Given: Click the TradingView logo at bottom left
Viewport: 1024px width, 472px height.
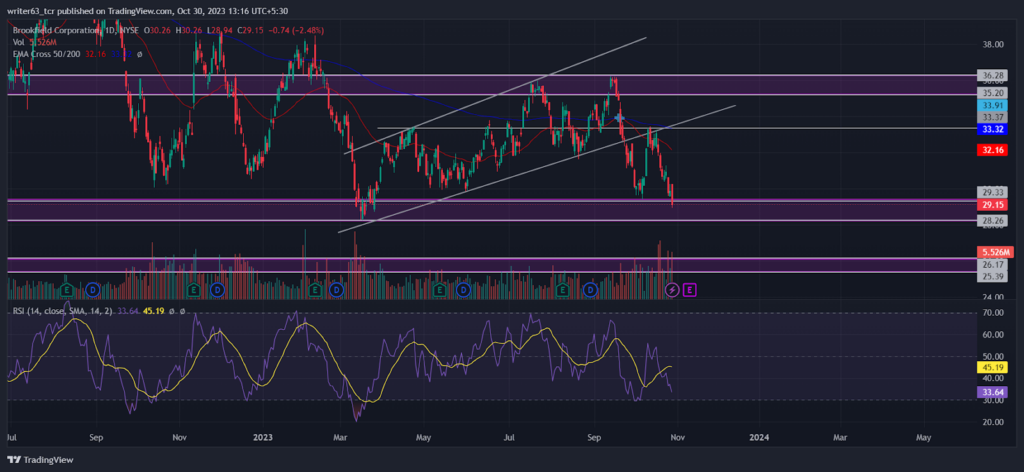Looking at the screenshot, I should pos(40,460).
